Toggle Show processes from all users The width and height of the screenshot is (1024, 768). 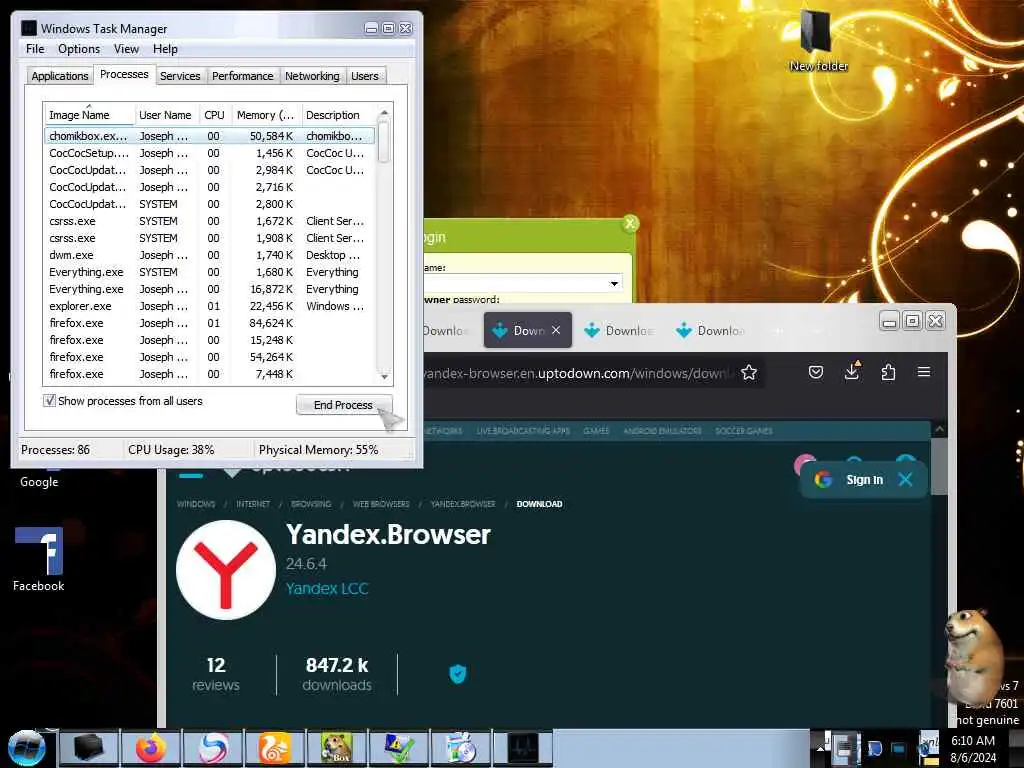point(50,400)
